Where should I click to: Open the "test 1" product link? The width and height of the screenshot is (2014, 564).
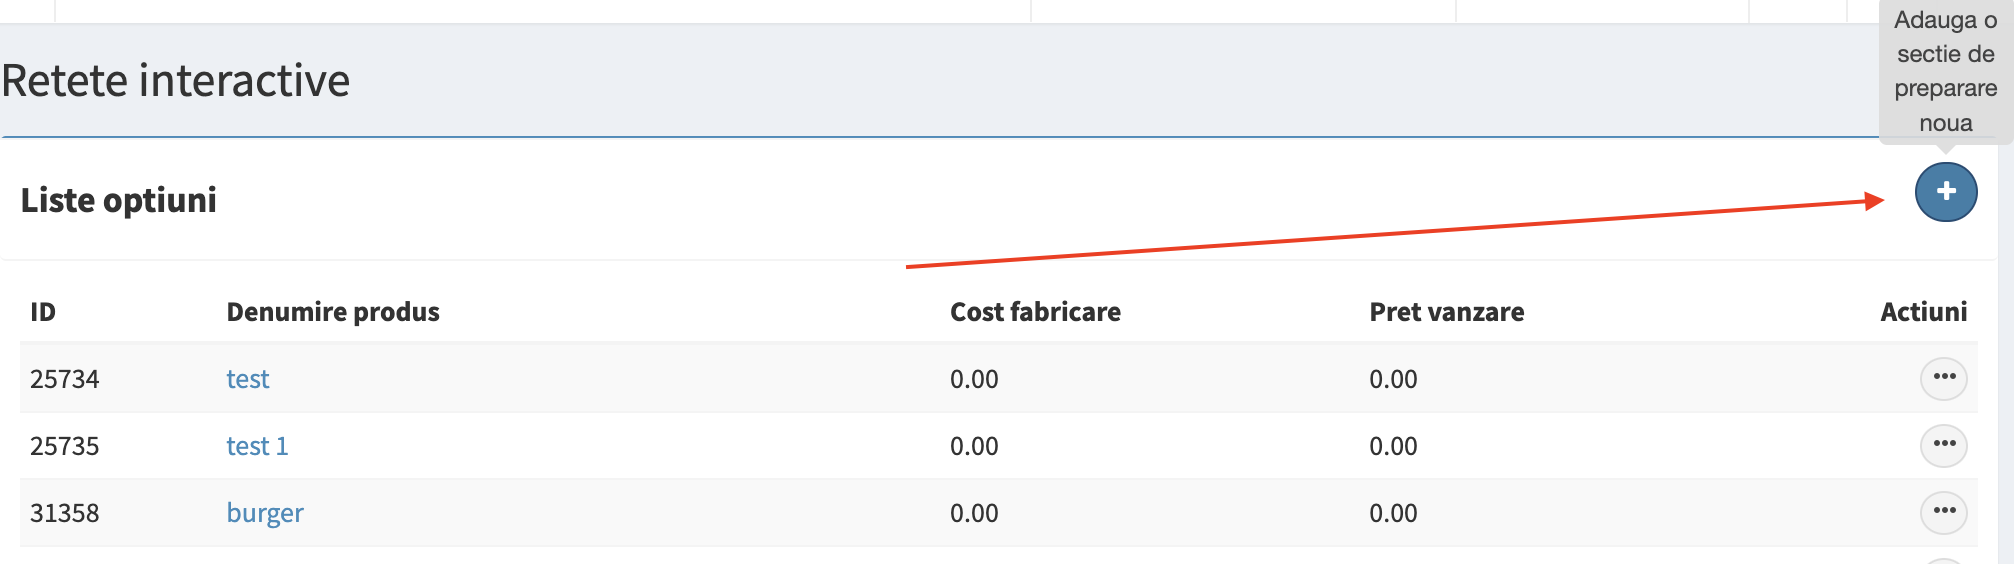(x=257, y=446)
